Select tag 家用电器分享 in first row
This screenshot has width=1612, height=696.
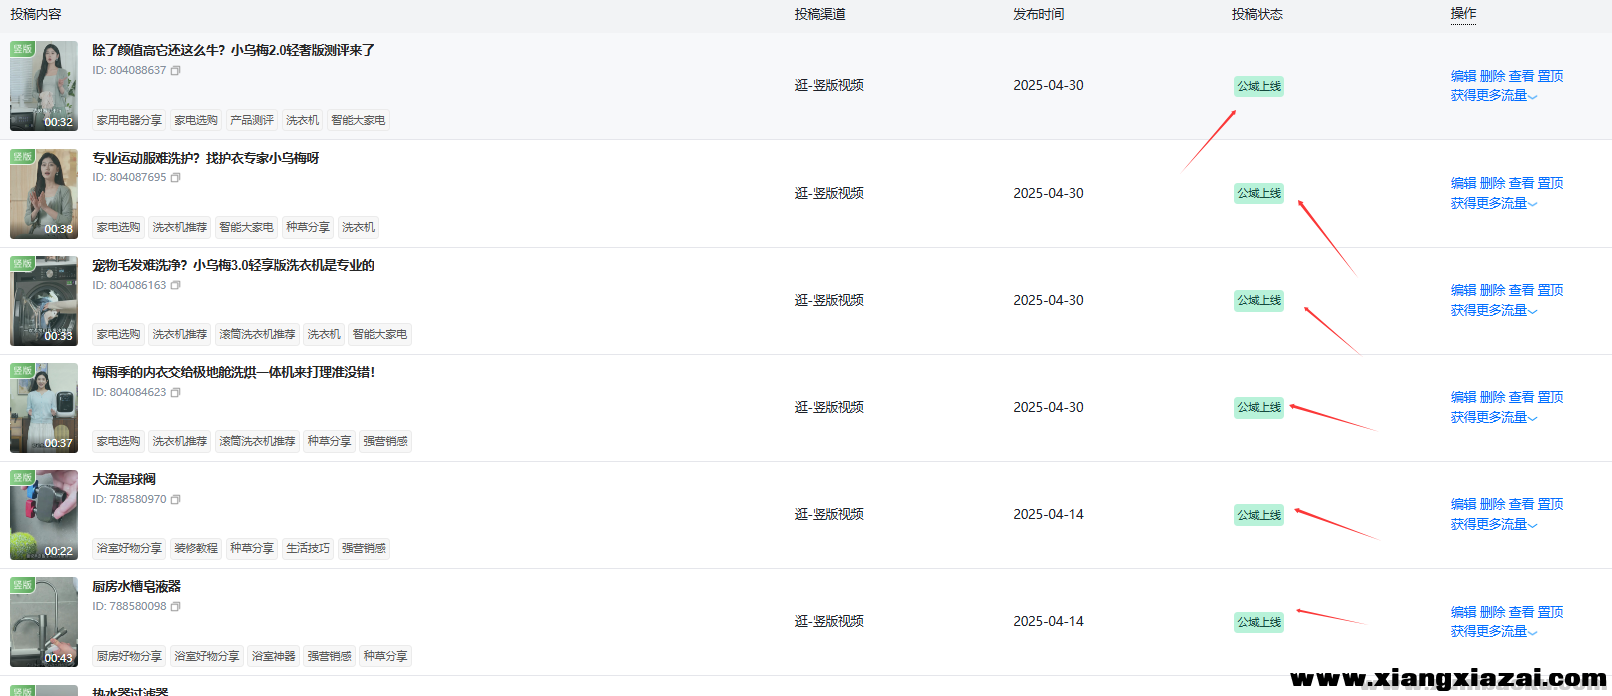pyautogui.click(x=129, y=121)
